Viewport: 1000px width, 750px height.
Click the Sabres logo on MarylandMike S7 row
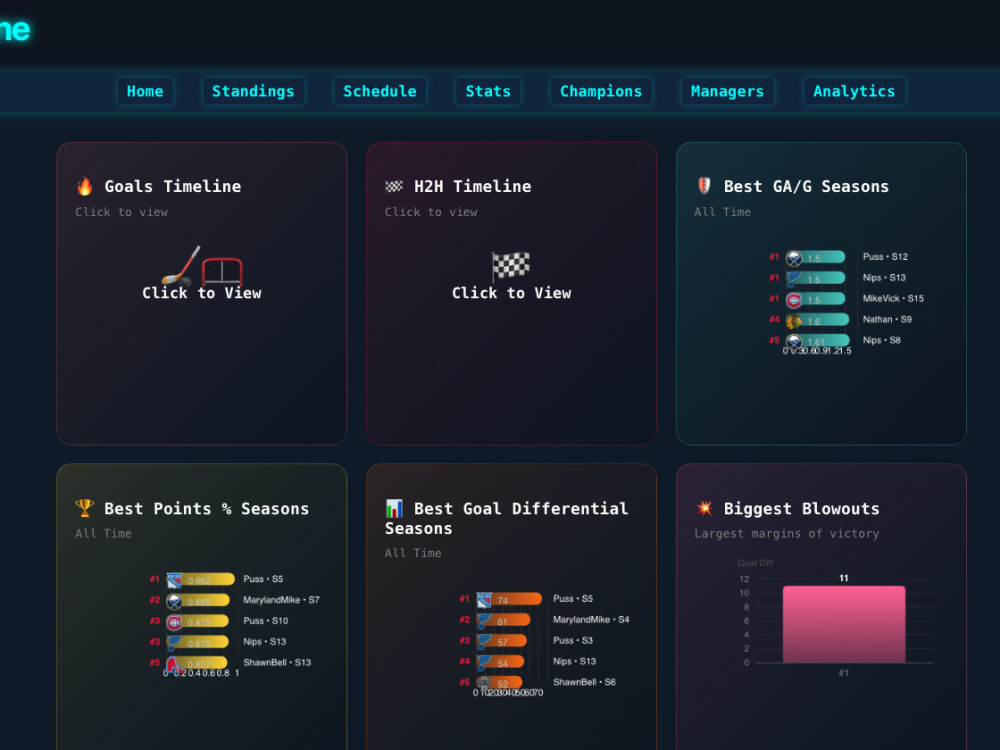click(x=174, y=601)
